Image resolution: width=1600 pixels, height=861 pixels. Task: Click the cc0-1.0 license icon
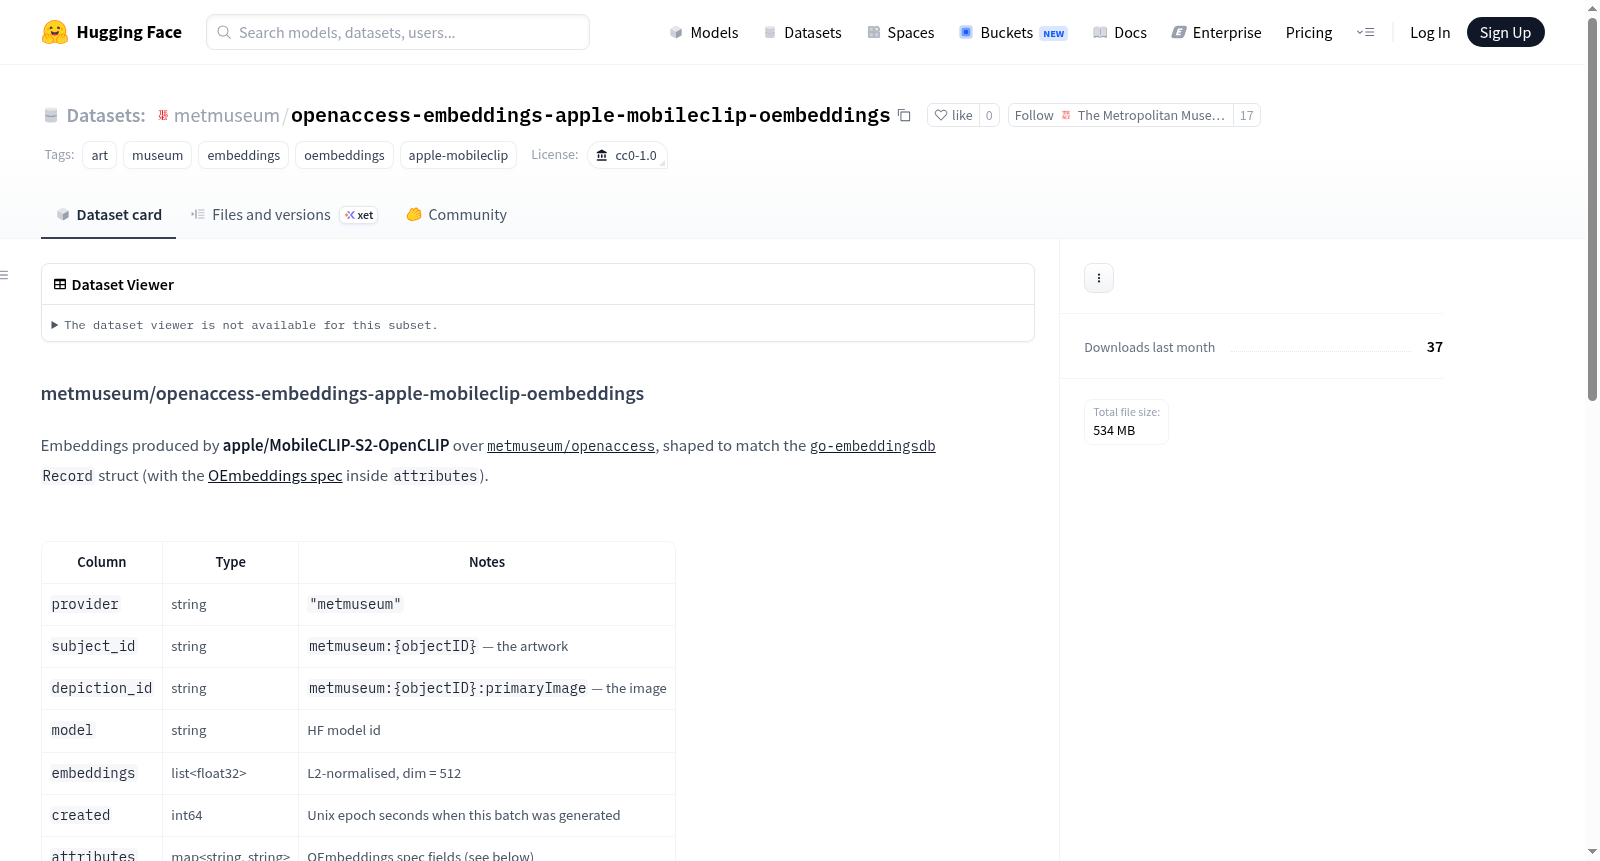[602, 155]
